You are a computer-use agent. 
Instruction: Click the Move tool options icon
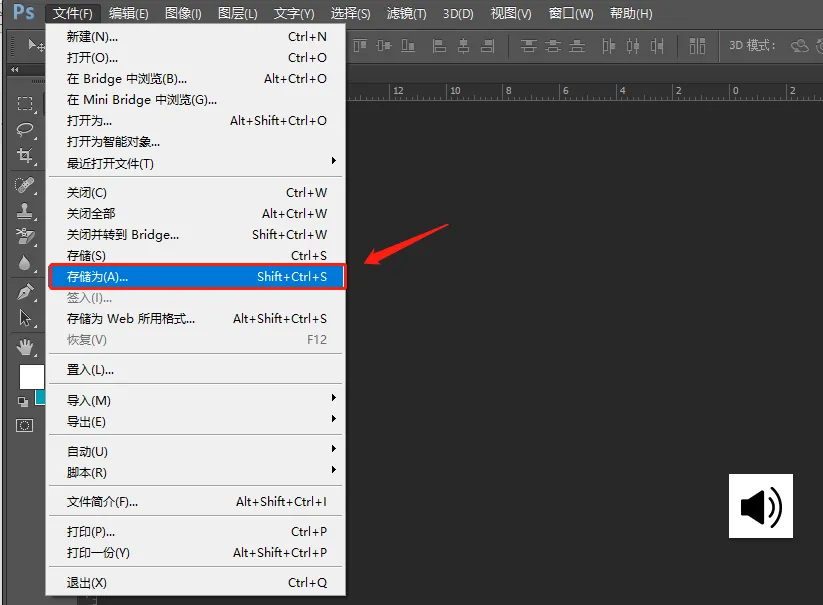(36, 45)
